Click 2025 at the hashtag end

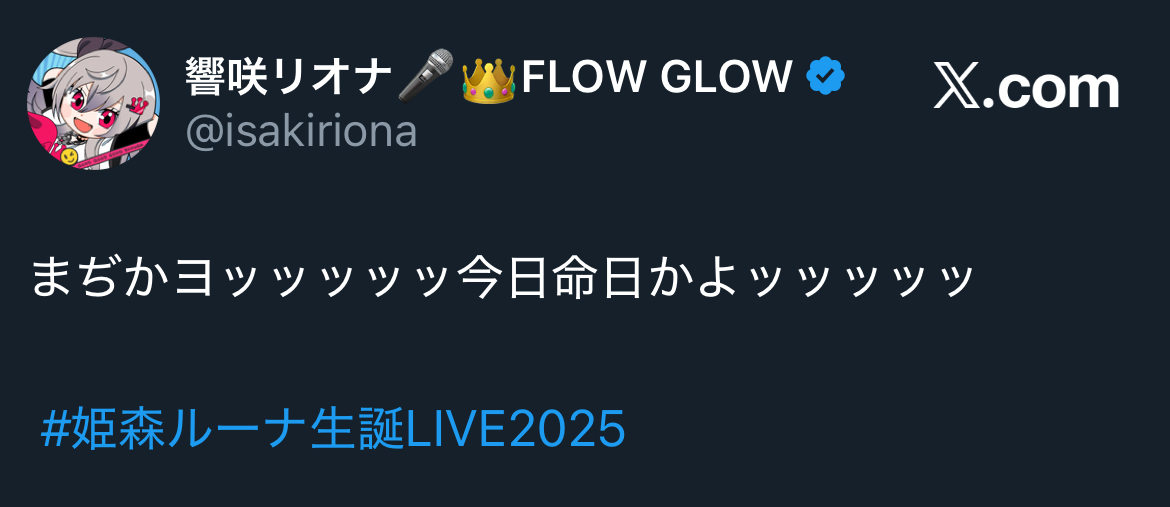tap(566, 430)
